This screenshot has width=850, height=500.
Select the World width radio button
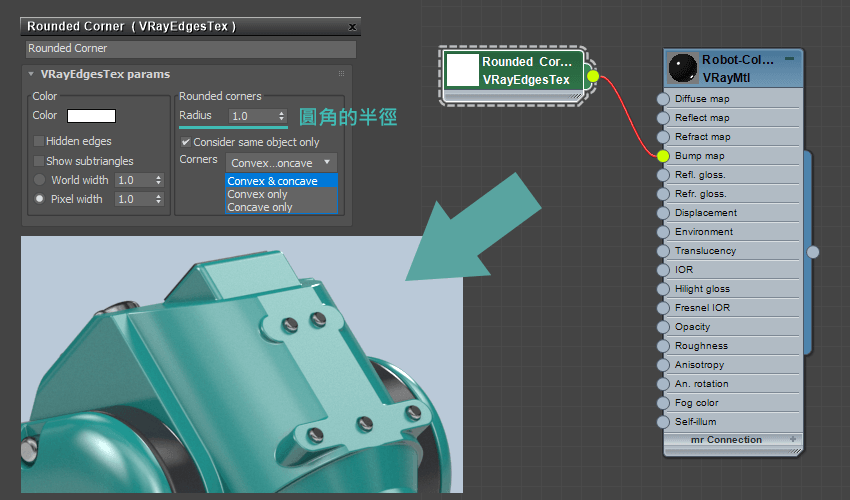(39, 180)
